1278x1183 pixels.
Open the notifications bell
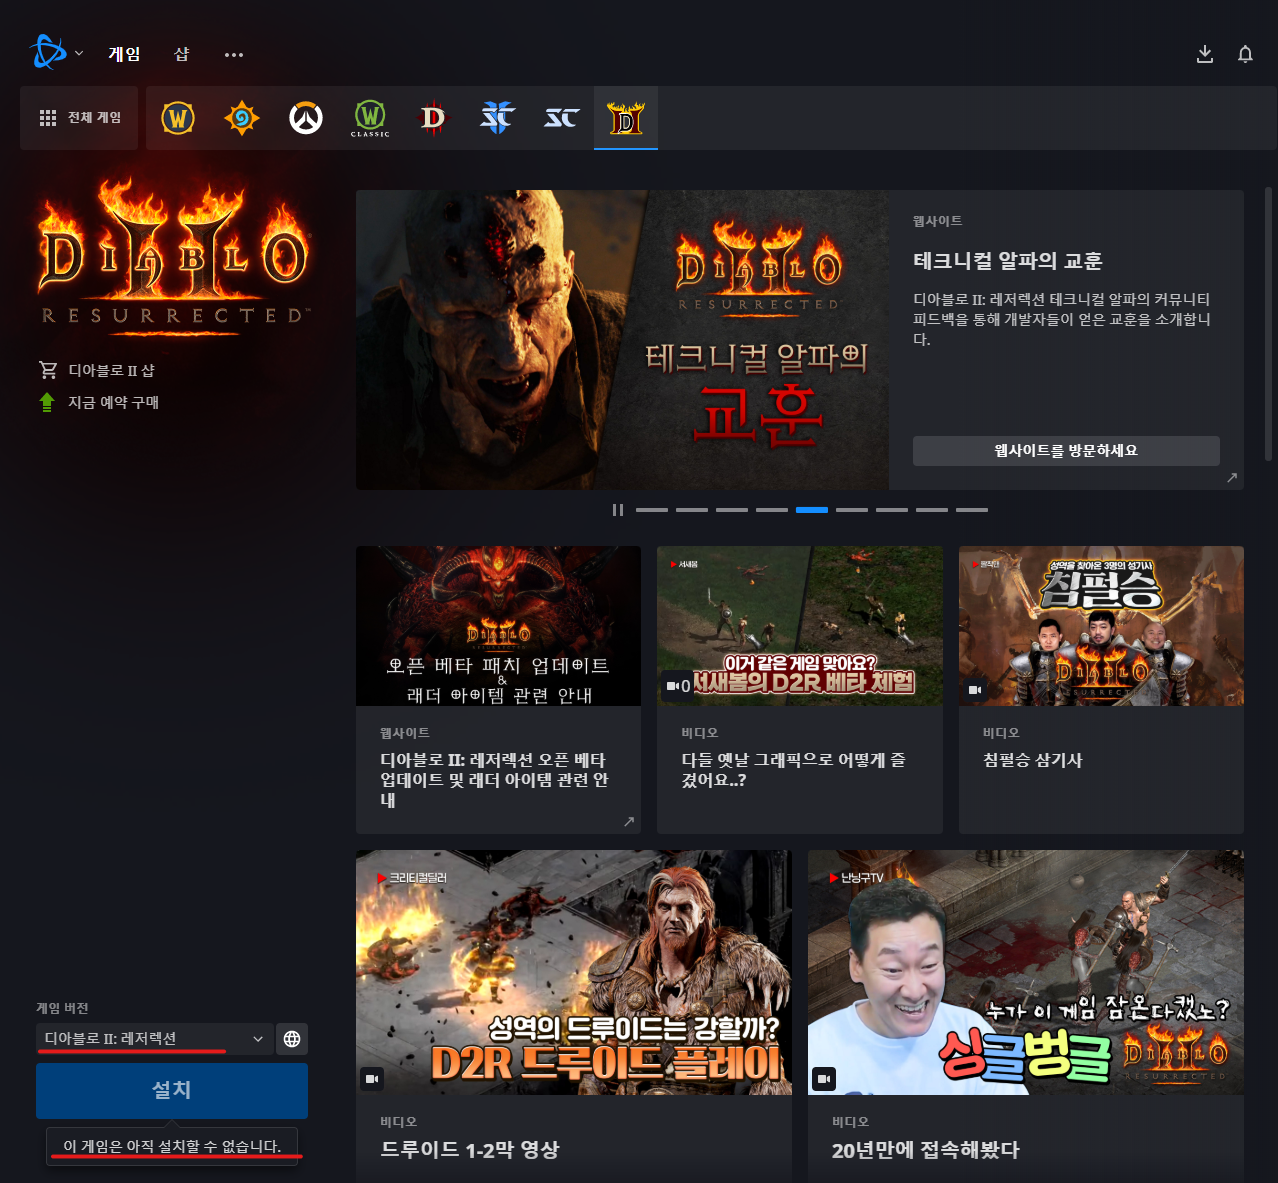(x=1245, y=54)
